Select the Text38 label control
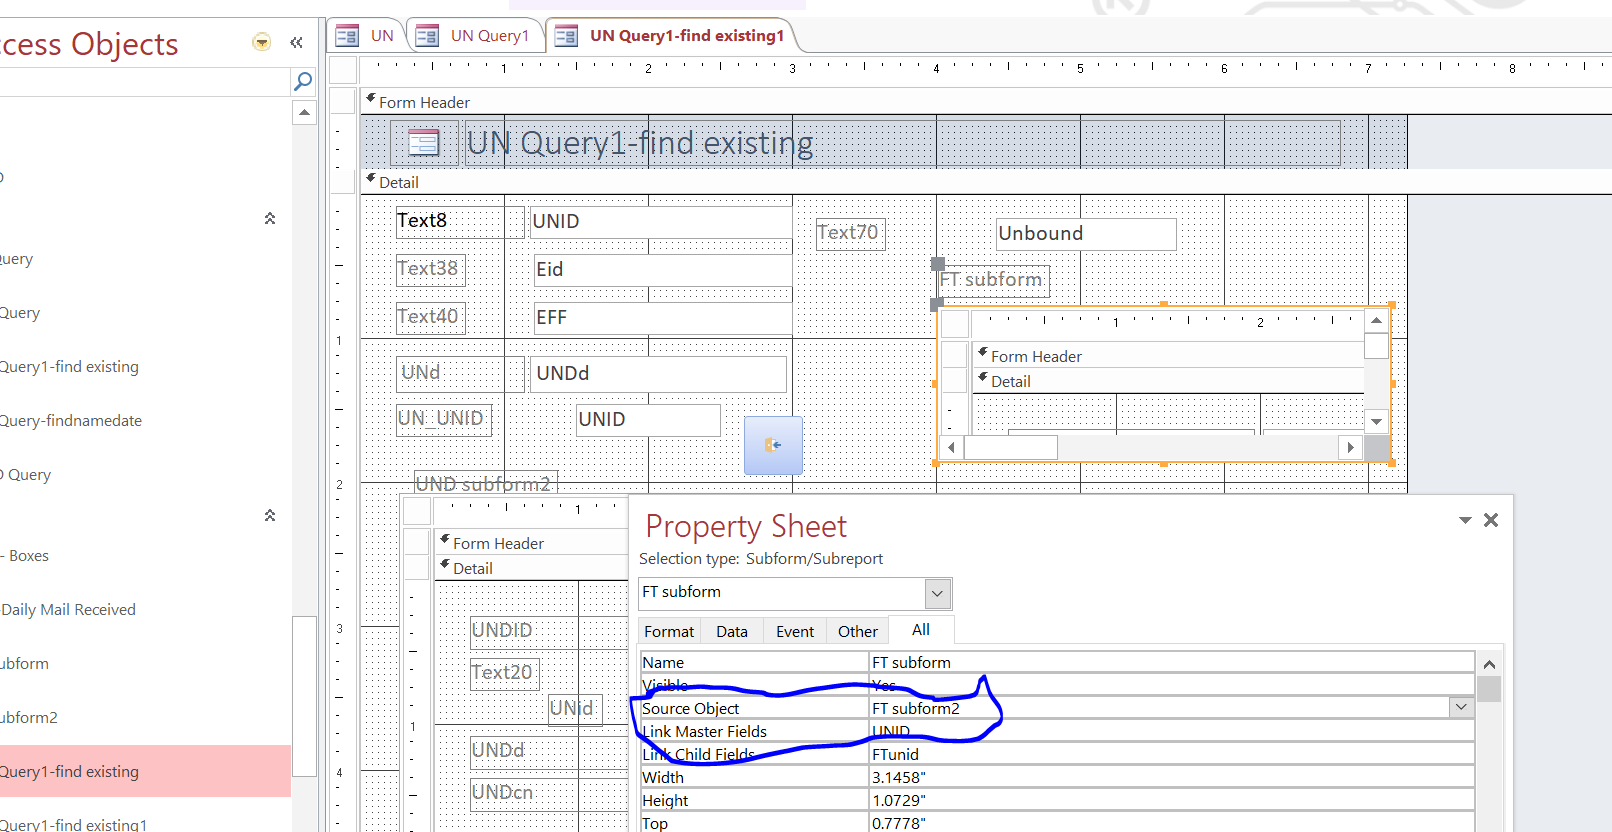The image size is (1612, 832). (430, 269)
